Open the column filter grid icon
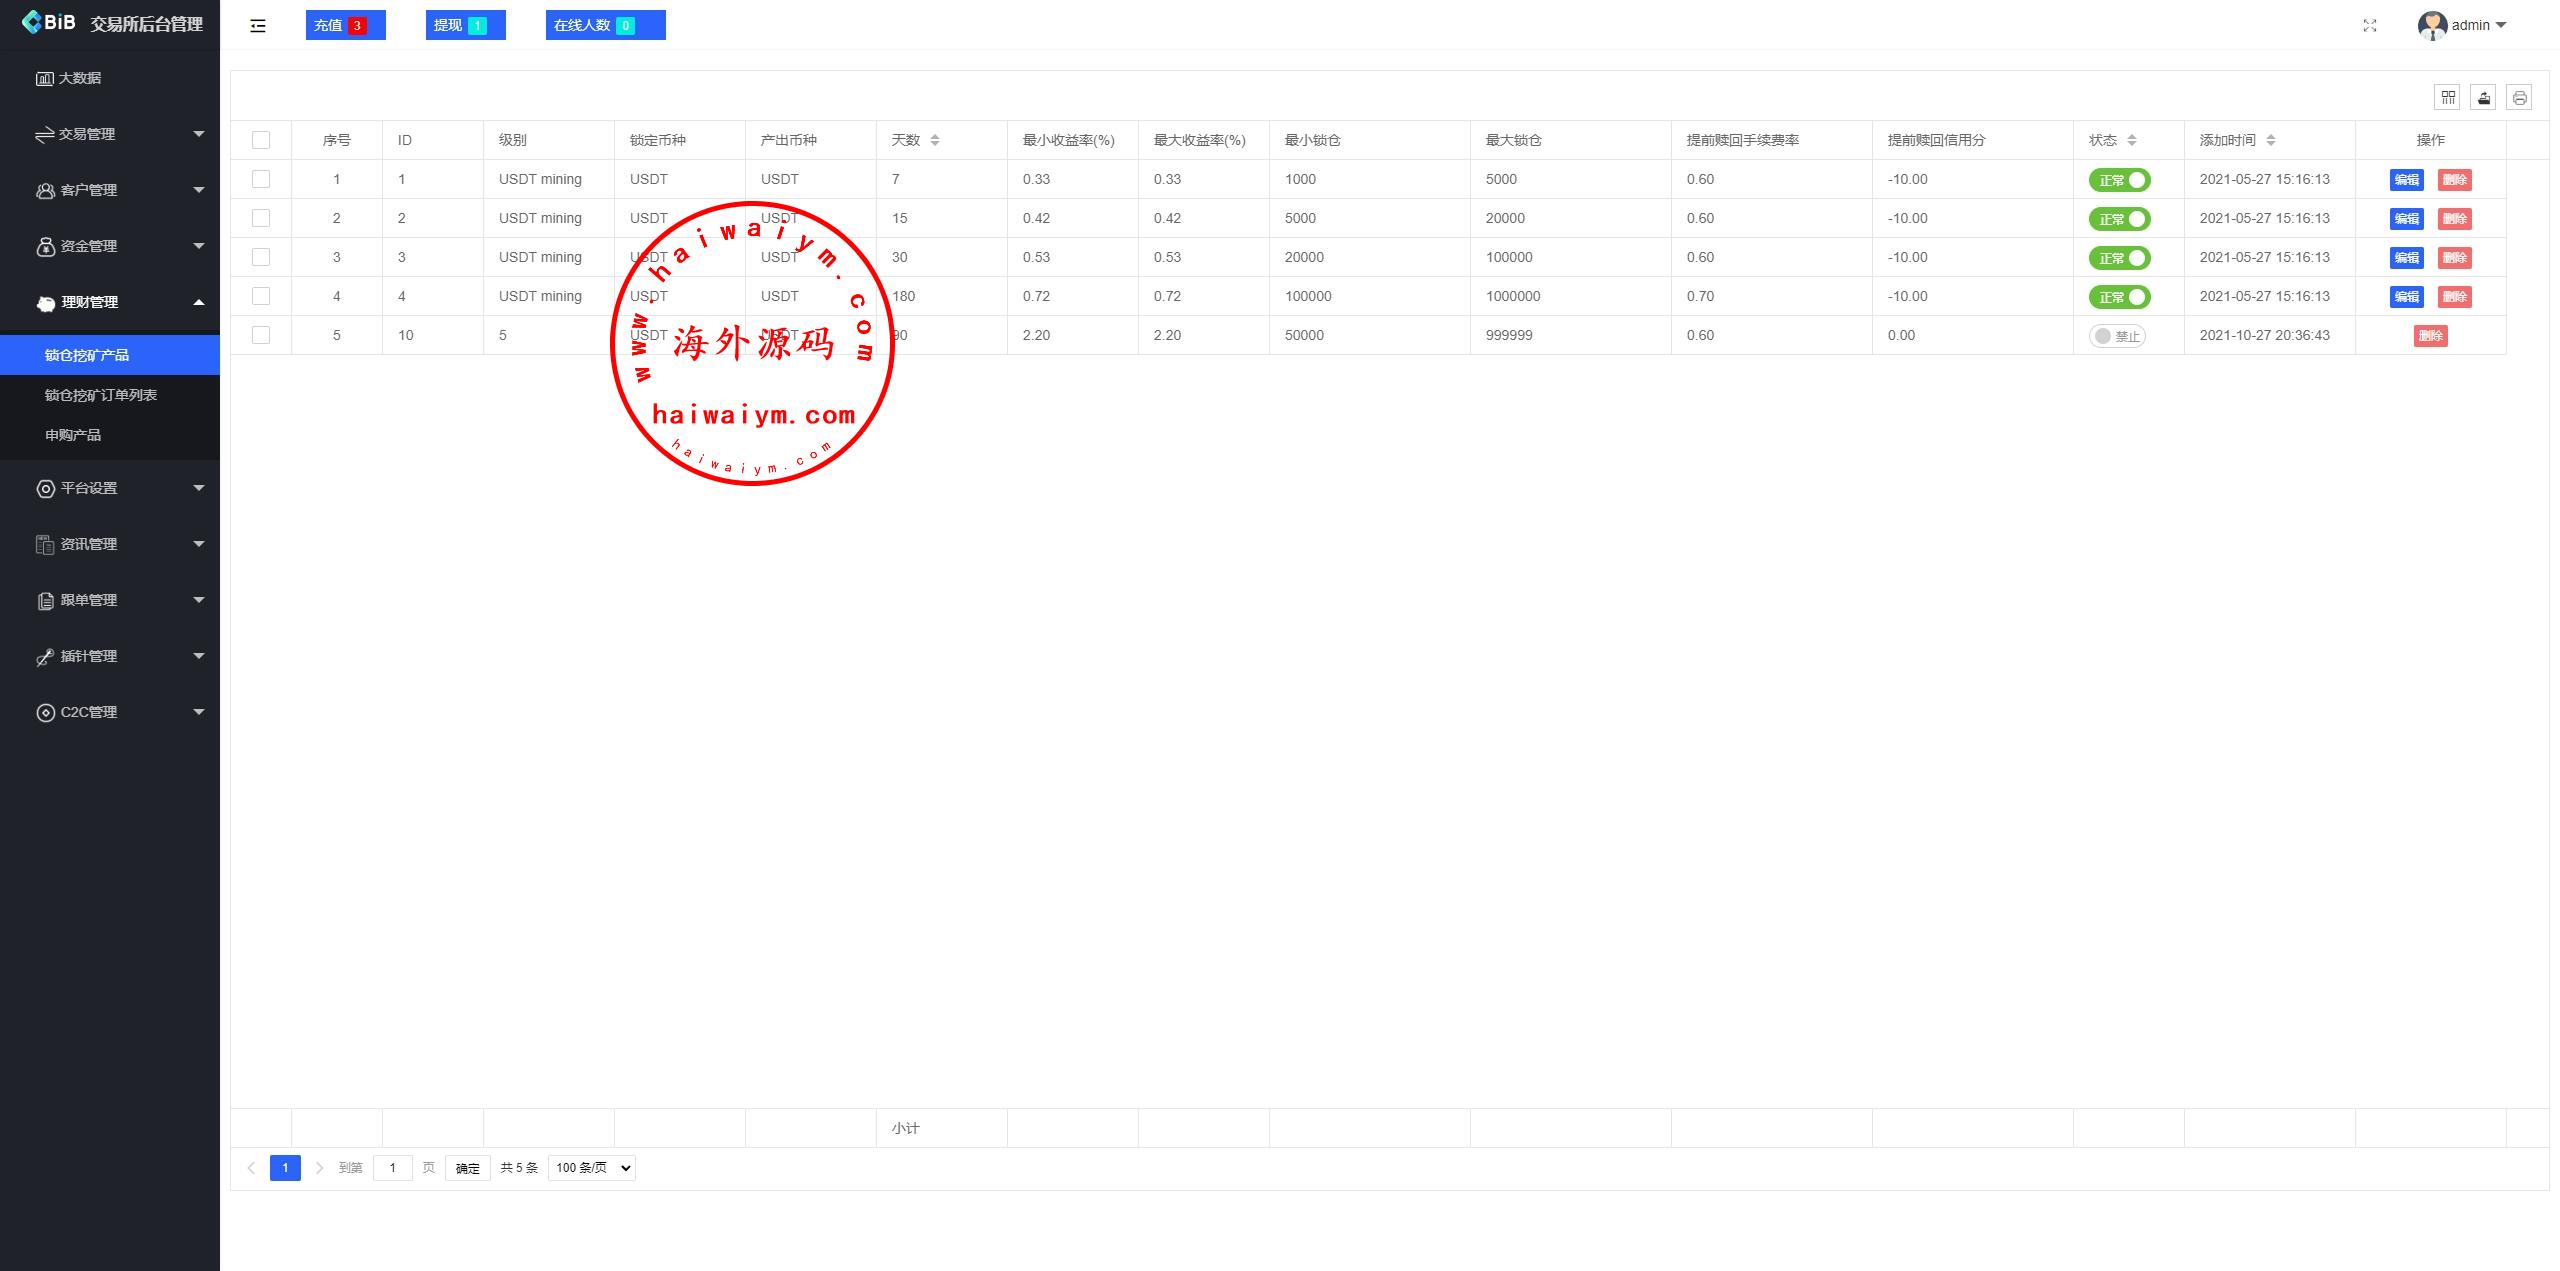2560x1271 pixels. click(x=2447, y=97)
